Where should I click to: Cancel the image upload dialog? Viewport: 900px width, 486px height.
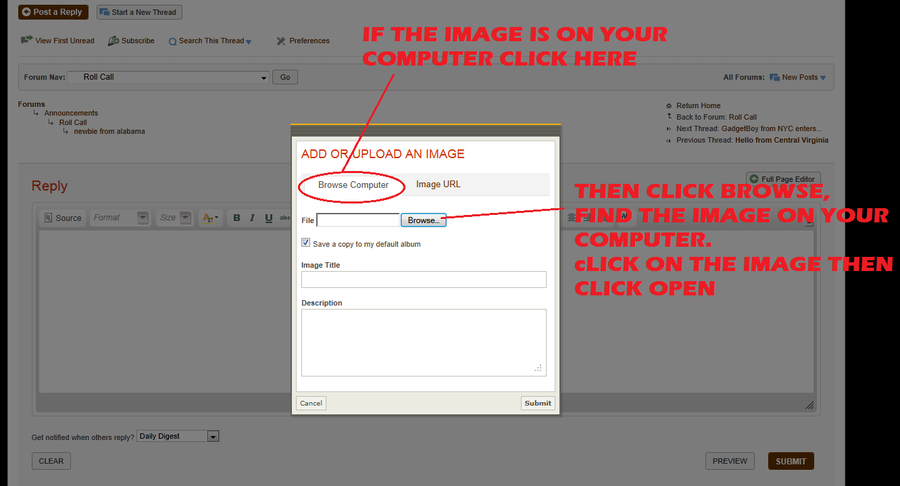tap(311, 403)
